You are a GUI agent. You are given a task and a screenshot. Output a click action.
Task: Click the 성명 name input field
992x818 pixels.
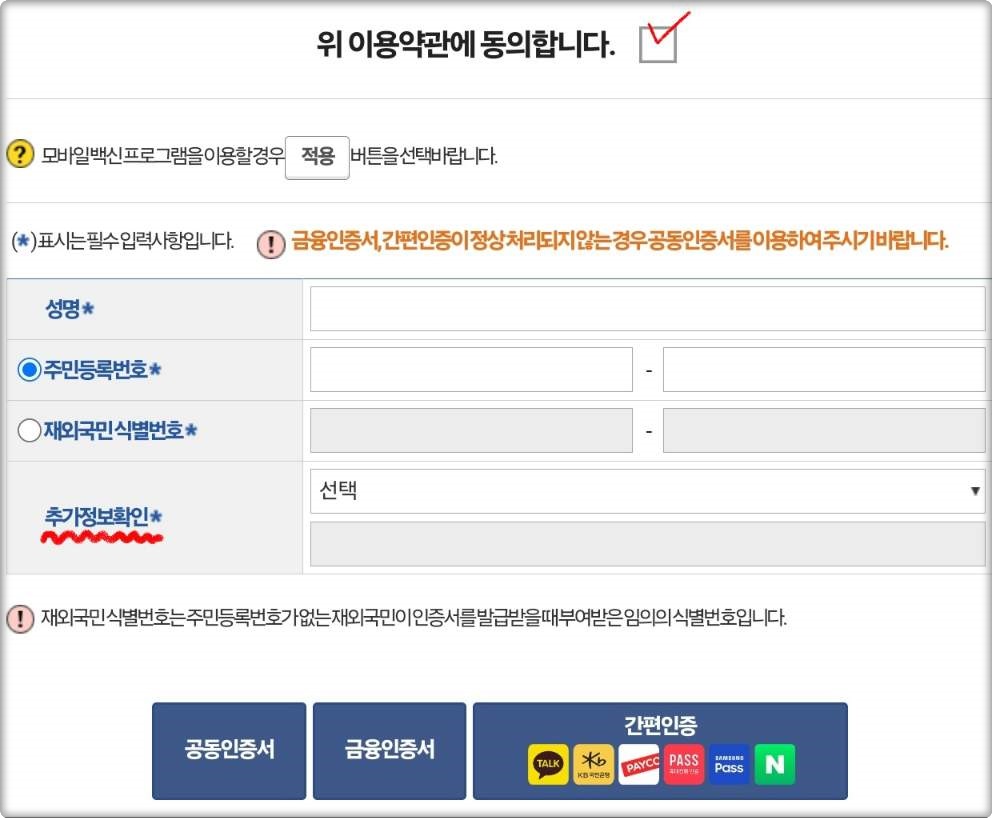(x=646, y=308)
